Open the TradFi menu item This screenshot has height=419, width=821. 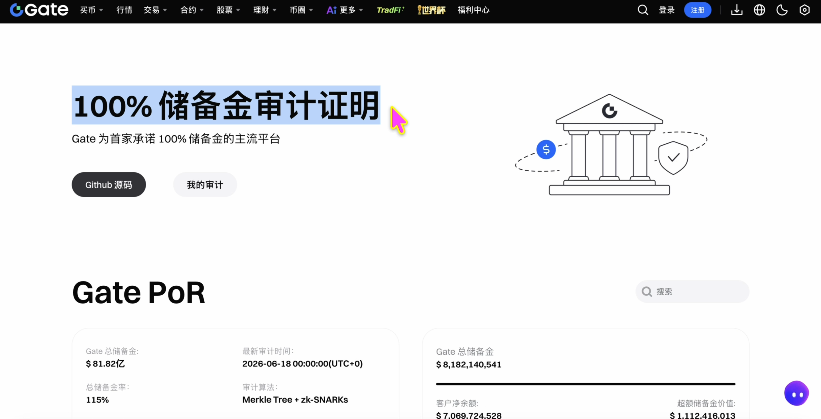point(391,10)
